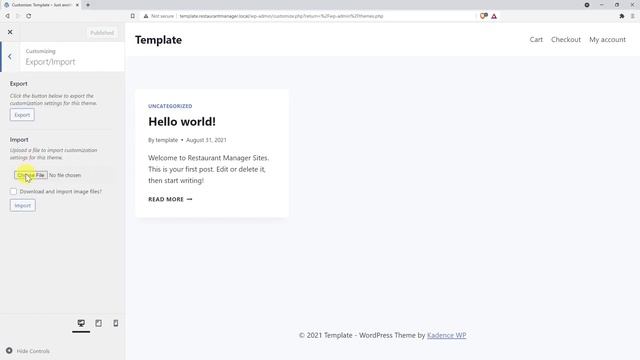Open the My account menu item
Viewport: 640px width, 360px height.
click(x=607, y=40)
